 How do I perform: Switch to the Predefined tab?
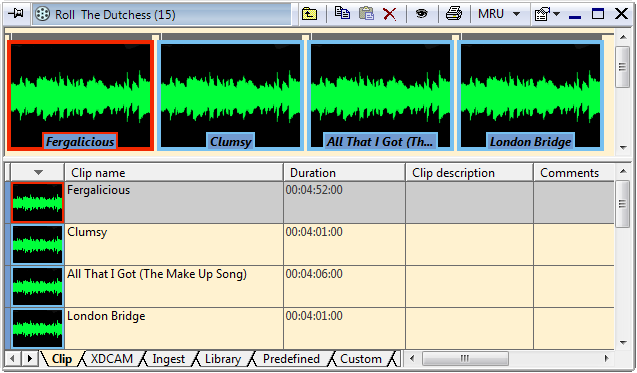point(291,359)
